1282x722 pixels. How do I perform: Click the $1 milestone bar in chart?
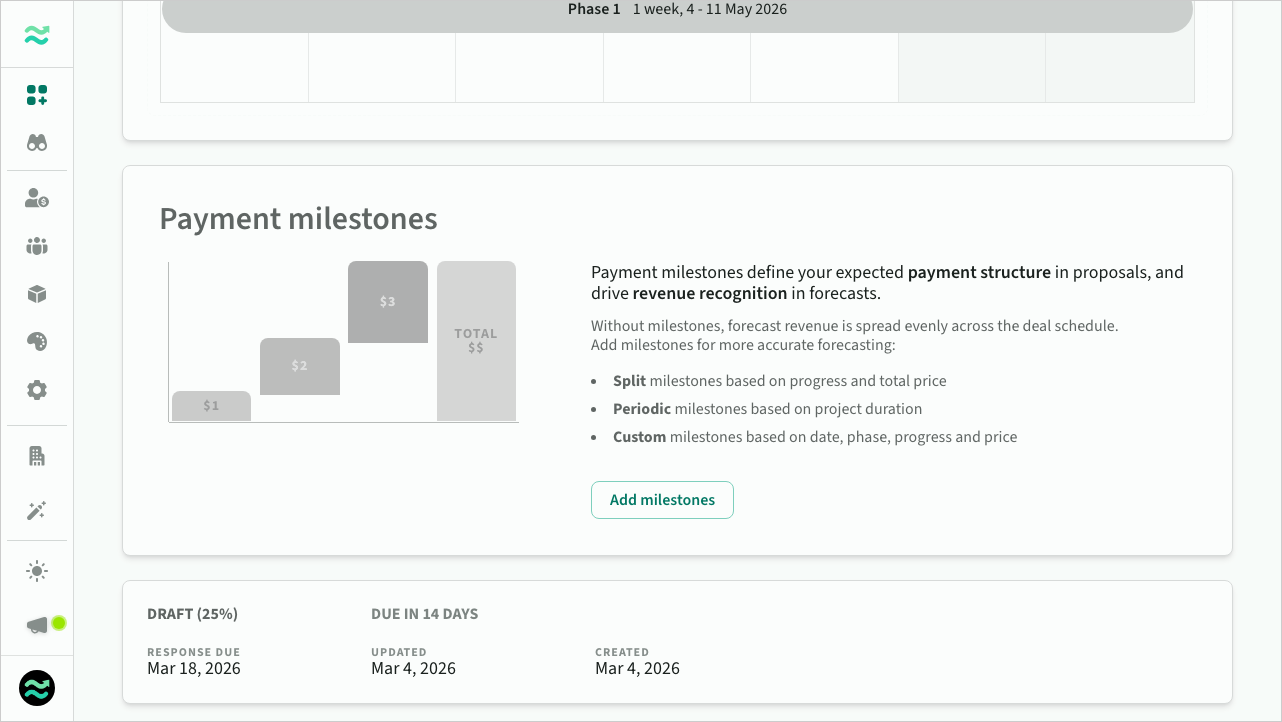coord(211,406)
